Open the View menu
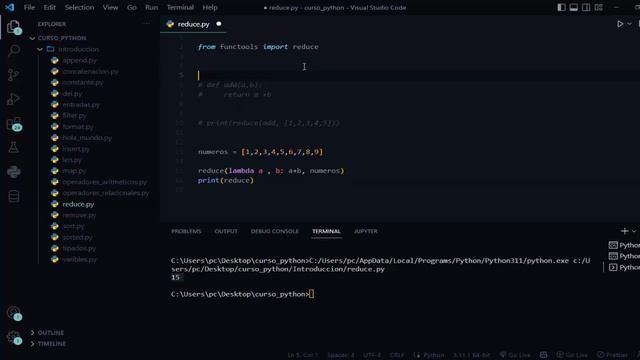Screen dimensions: 640x360 pos(110,7)
